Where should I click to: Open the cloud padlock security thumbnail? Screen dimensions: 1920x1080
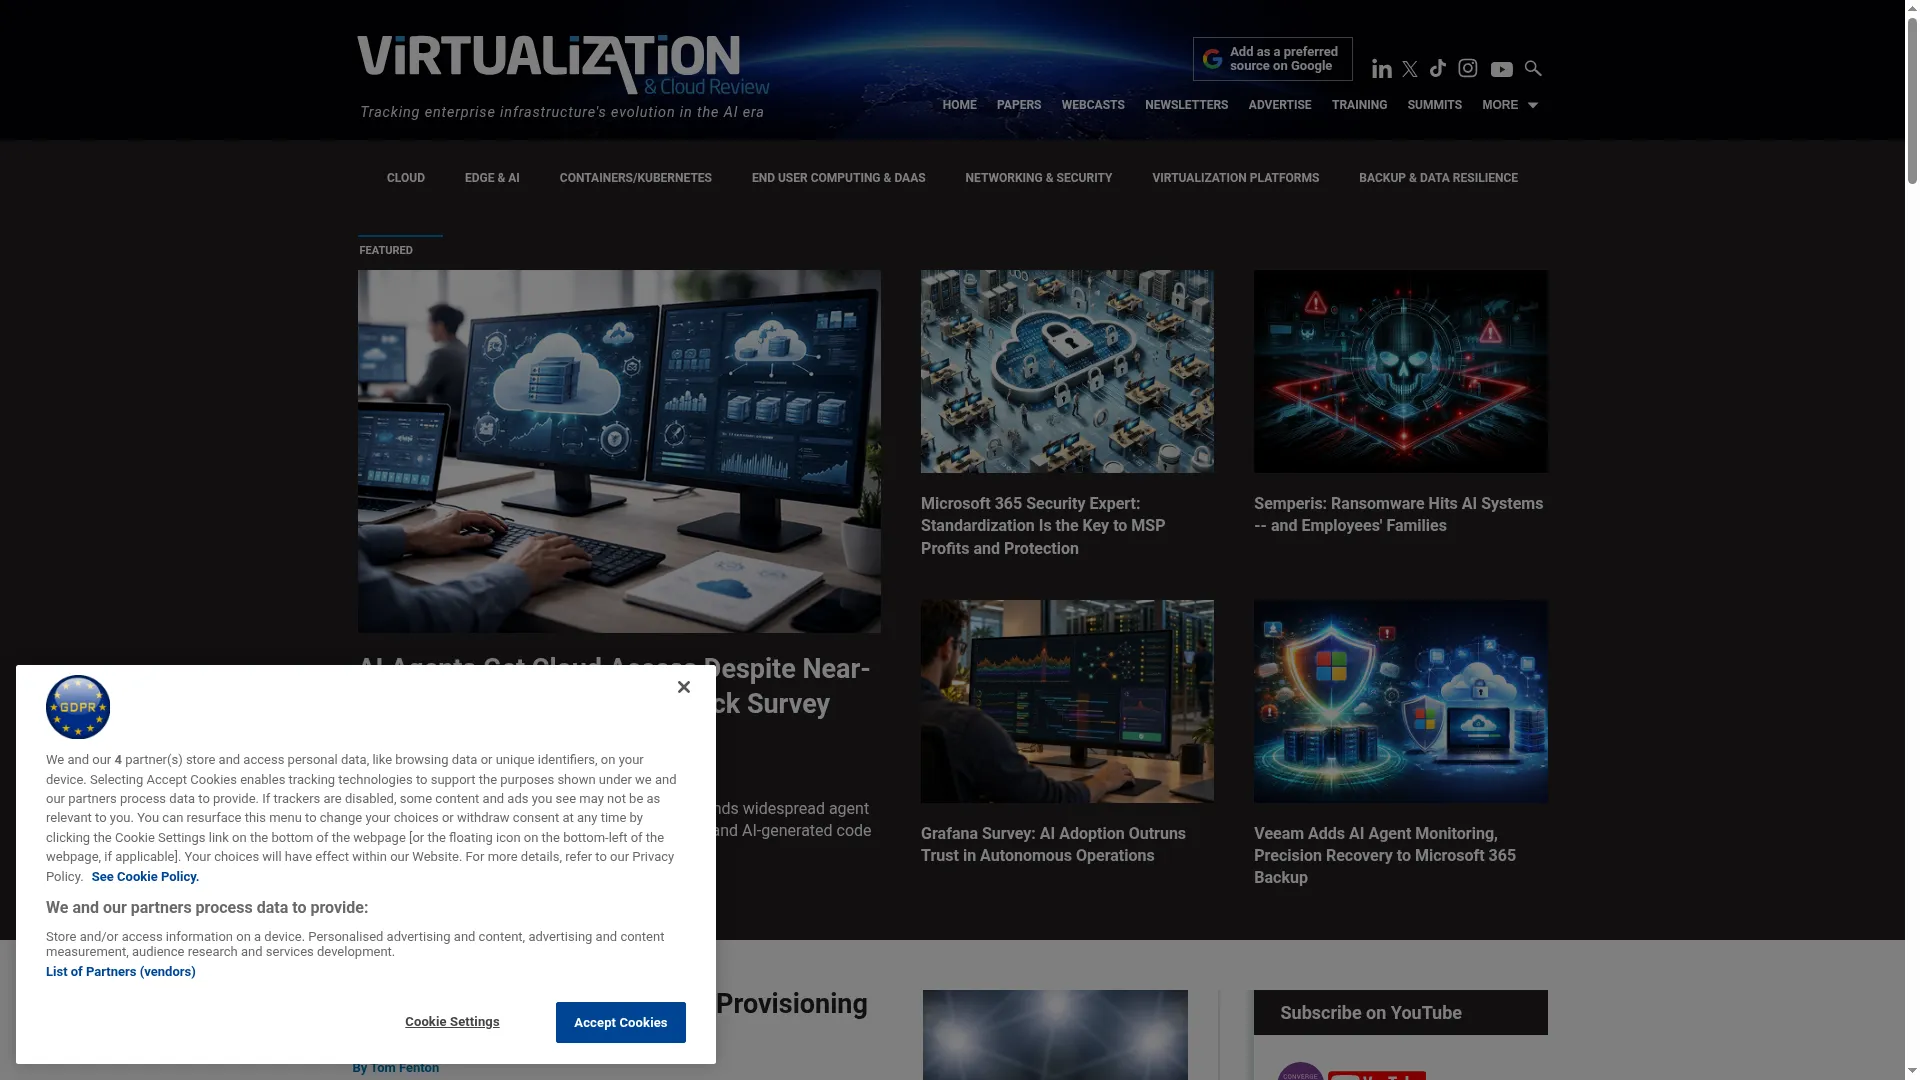click(x=1067, y=371)
